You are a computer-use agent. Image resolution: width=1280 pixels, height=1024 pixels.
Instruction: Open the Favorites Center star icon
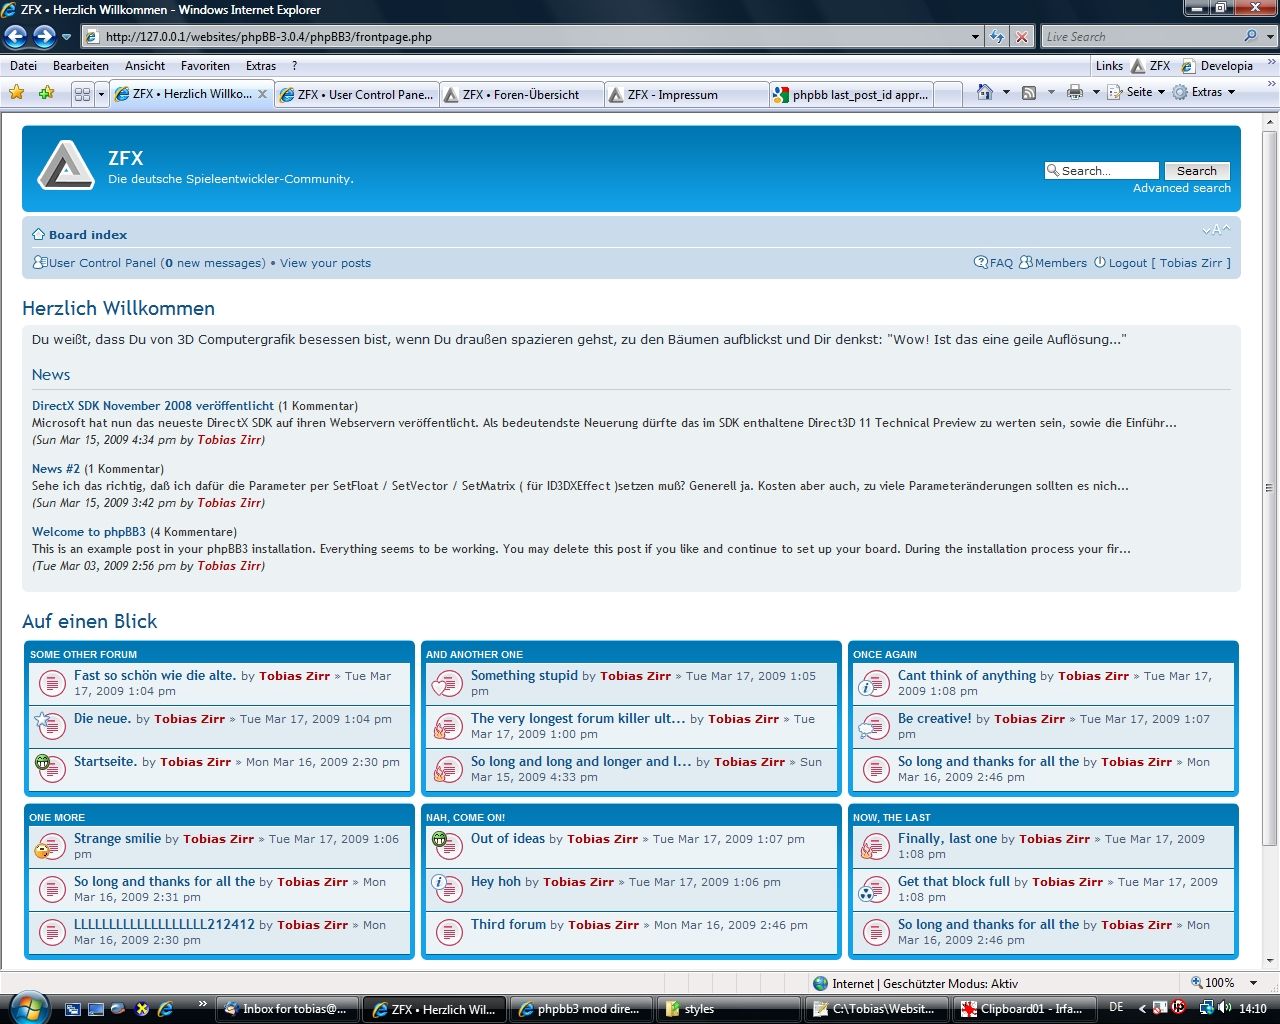pyautogui.click(x=16, y=93)
